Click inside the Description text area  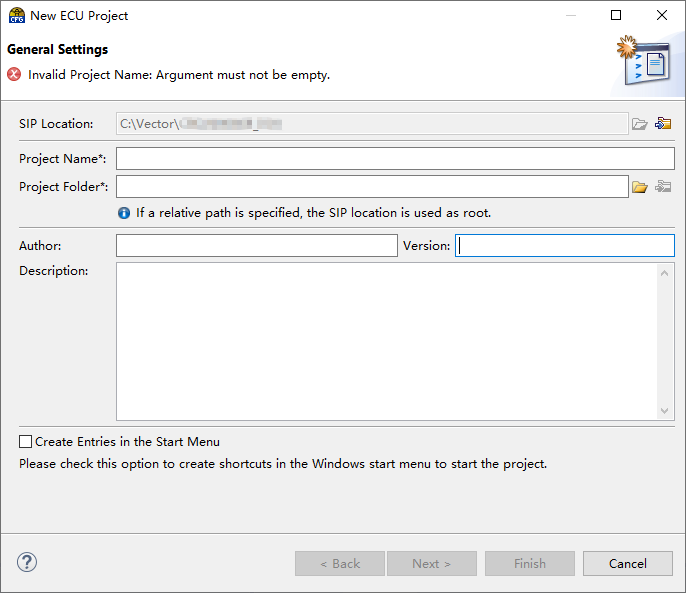pos(387,341)
